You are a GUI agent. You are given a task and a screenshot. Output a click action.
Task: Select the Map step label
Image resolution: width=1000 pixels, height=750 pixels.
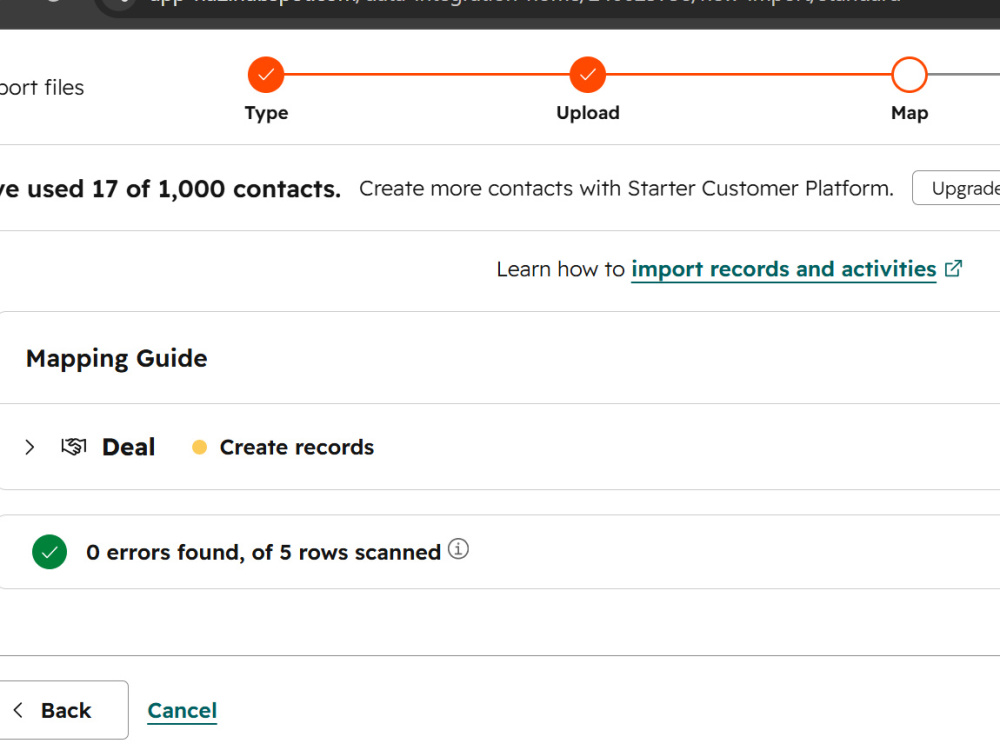[909, 113]
